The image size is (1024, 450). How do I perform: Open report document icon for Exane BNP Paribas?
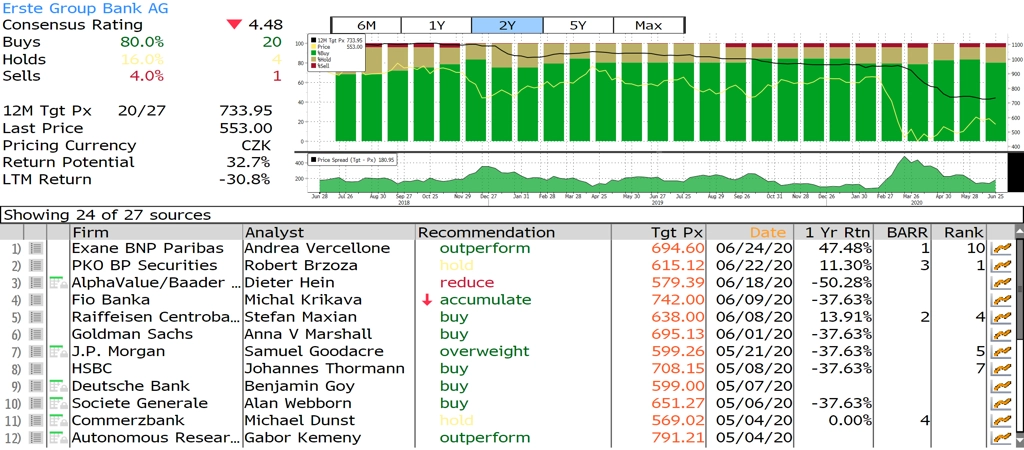click(x=35, y=249)
